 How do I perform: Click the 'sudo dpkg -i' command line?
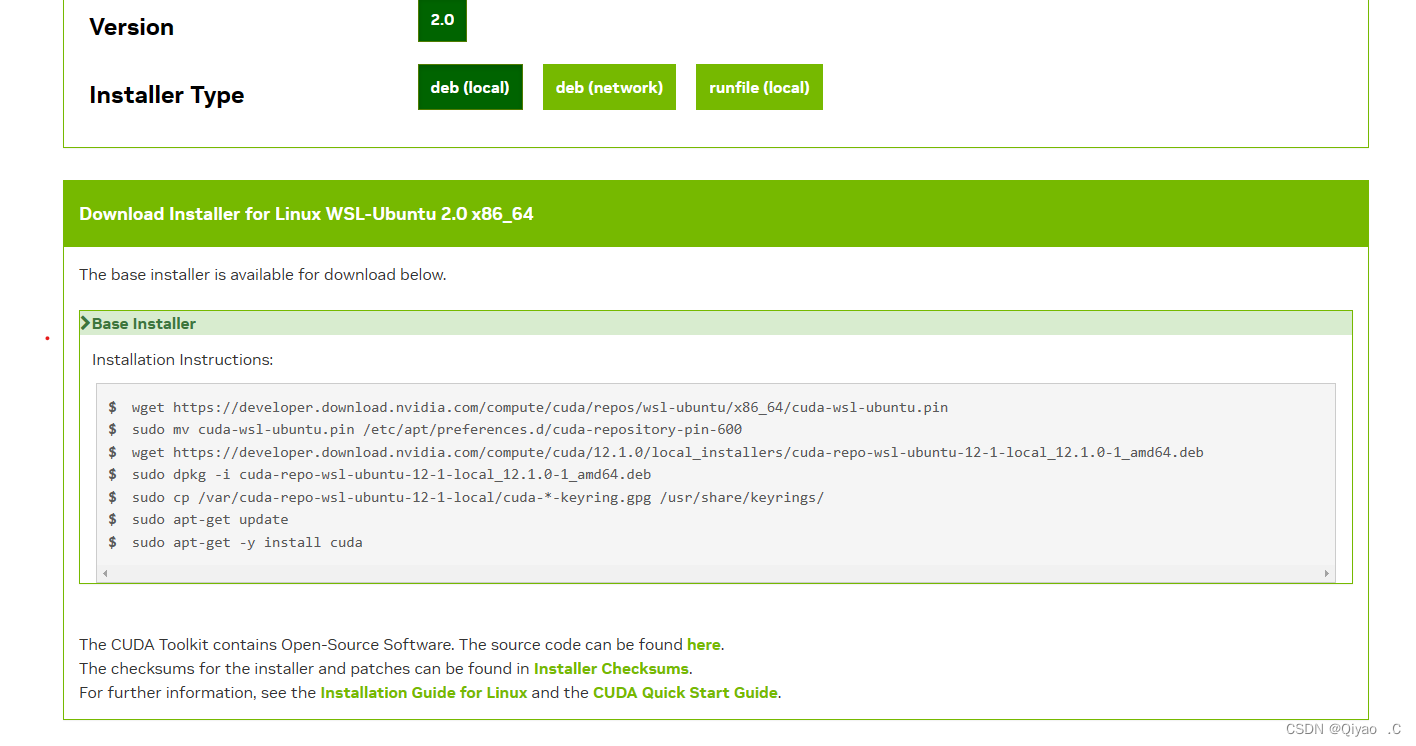pyautogui.click(x=391, y=475)
